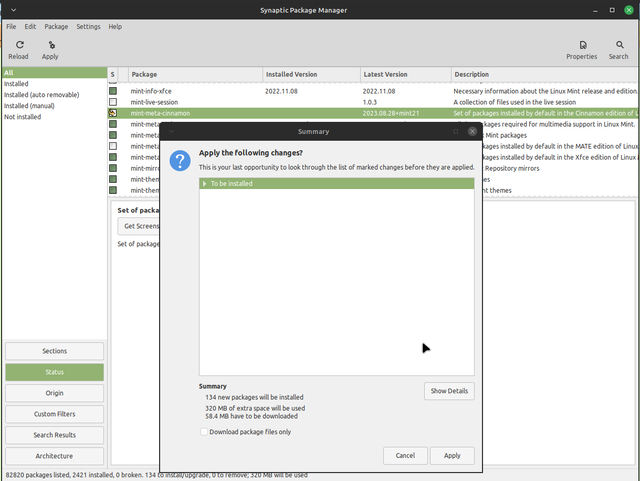The width and height of the screenshot is (640, 481).
Task: Open the Package menu
Action: pyautogui.click(x=56, y=27)
